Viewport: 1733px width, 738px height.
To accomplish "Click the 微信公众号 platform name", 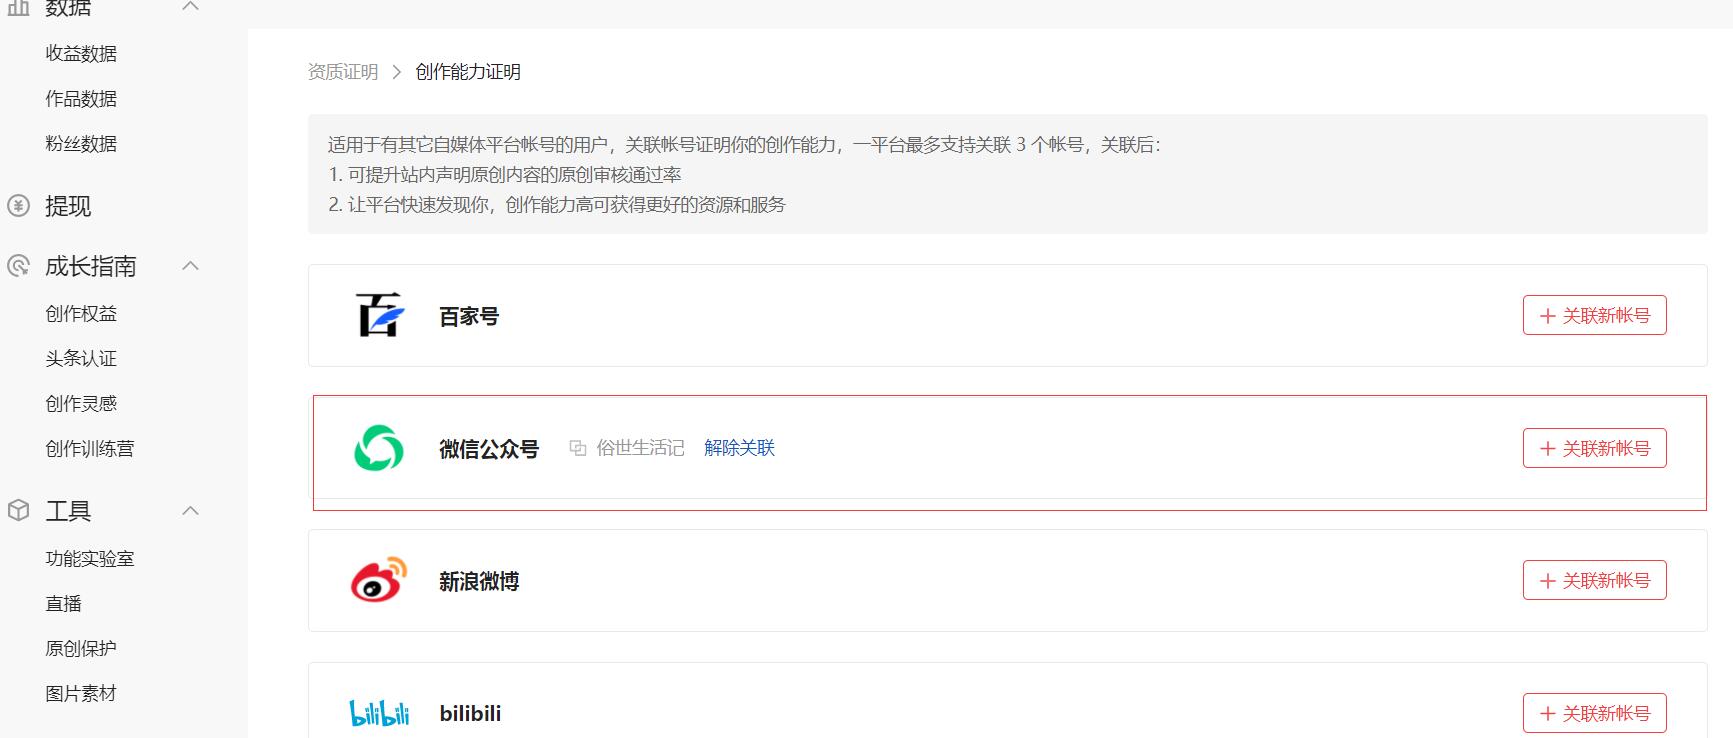I will point(489,449).
